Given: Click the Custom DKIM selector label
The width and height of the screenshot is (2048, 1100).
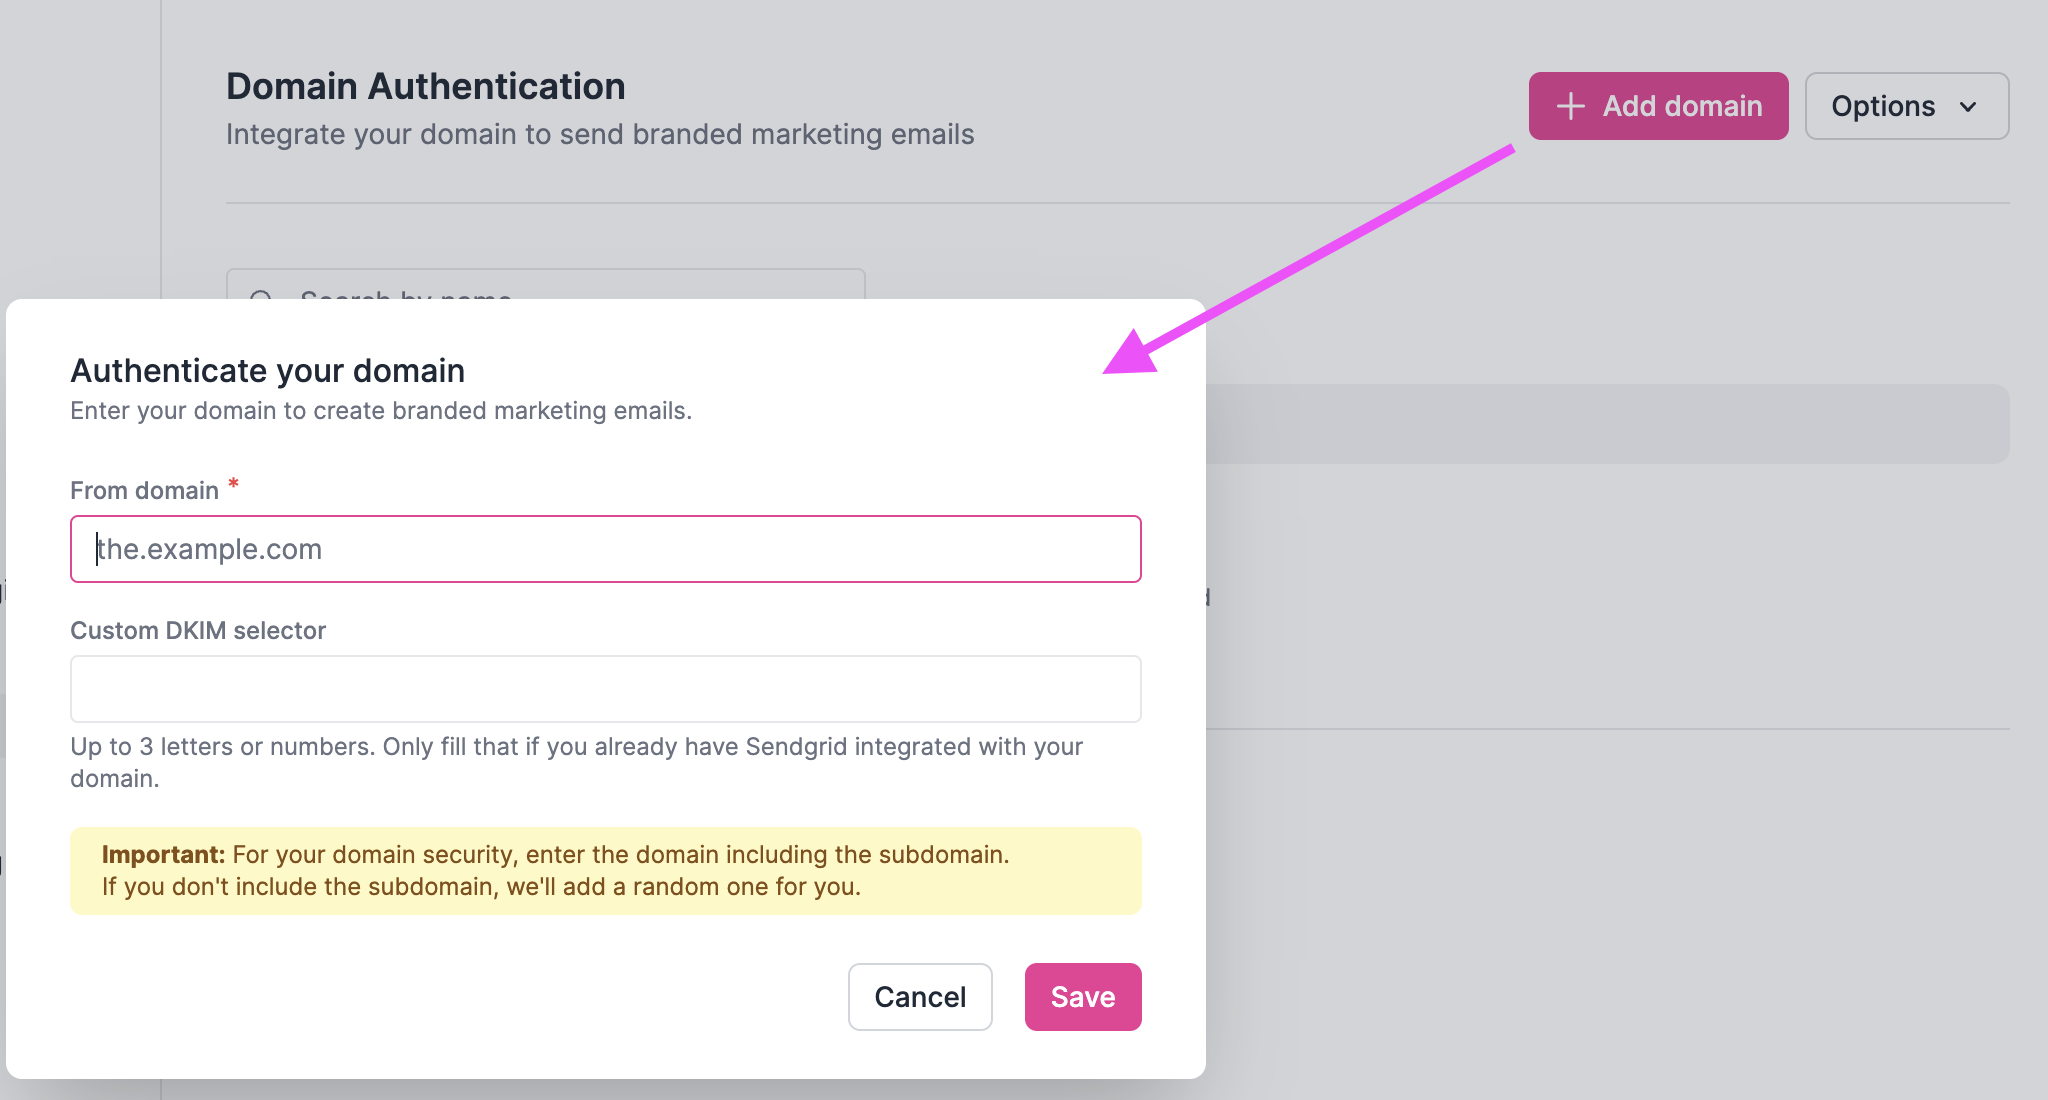Looking at the screenshot, I should coord(197,630).
